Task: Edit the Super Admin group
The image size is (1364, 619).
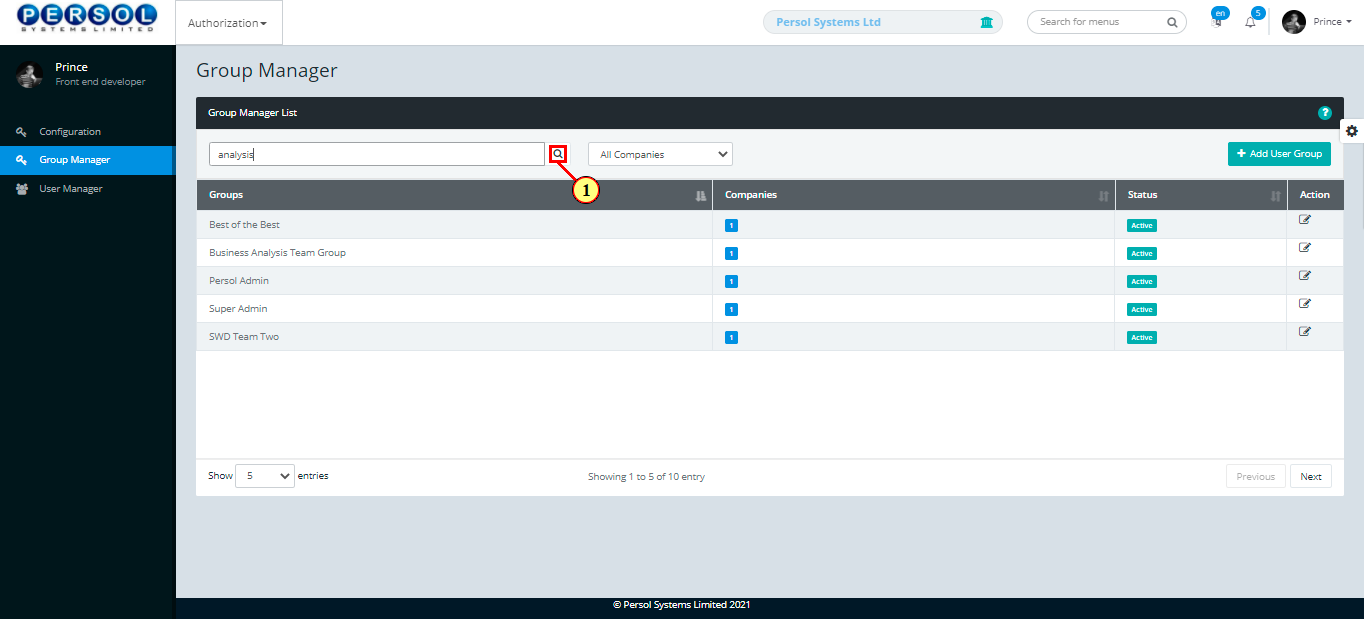Action: [1305, 303]
